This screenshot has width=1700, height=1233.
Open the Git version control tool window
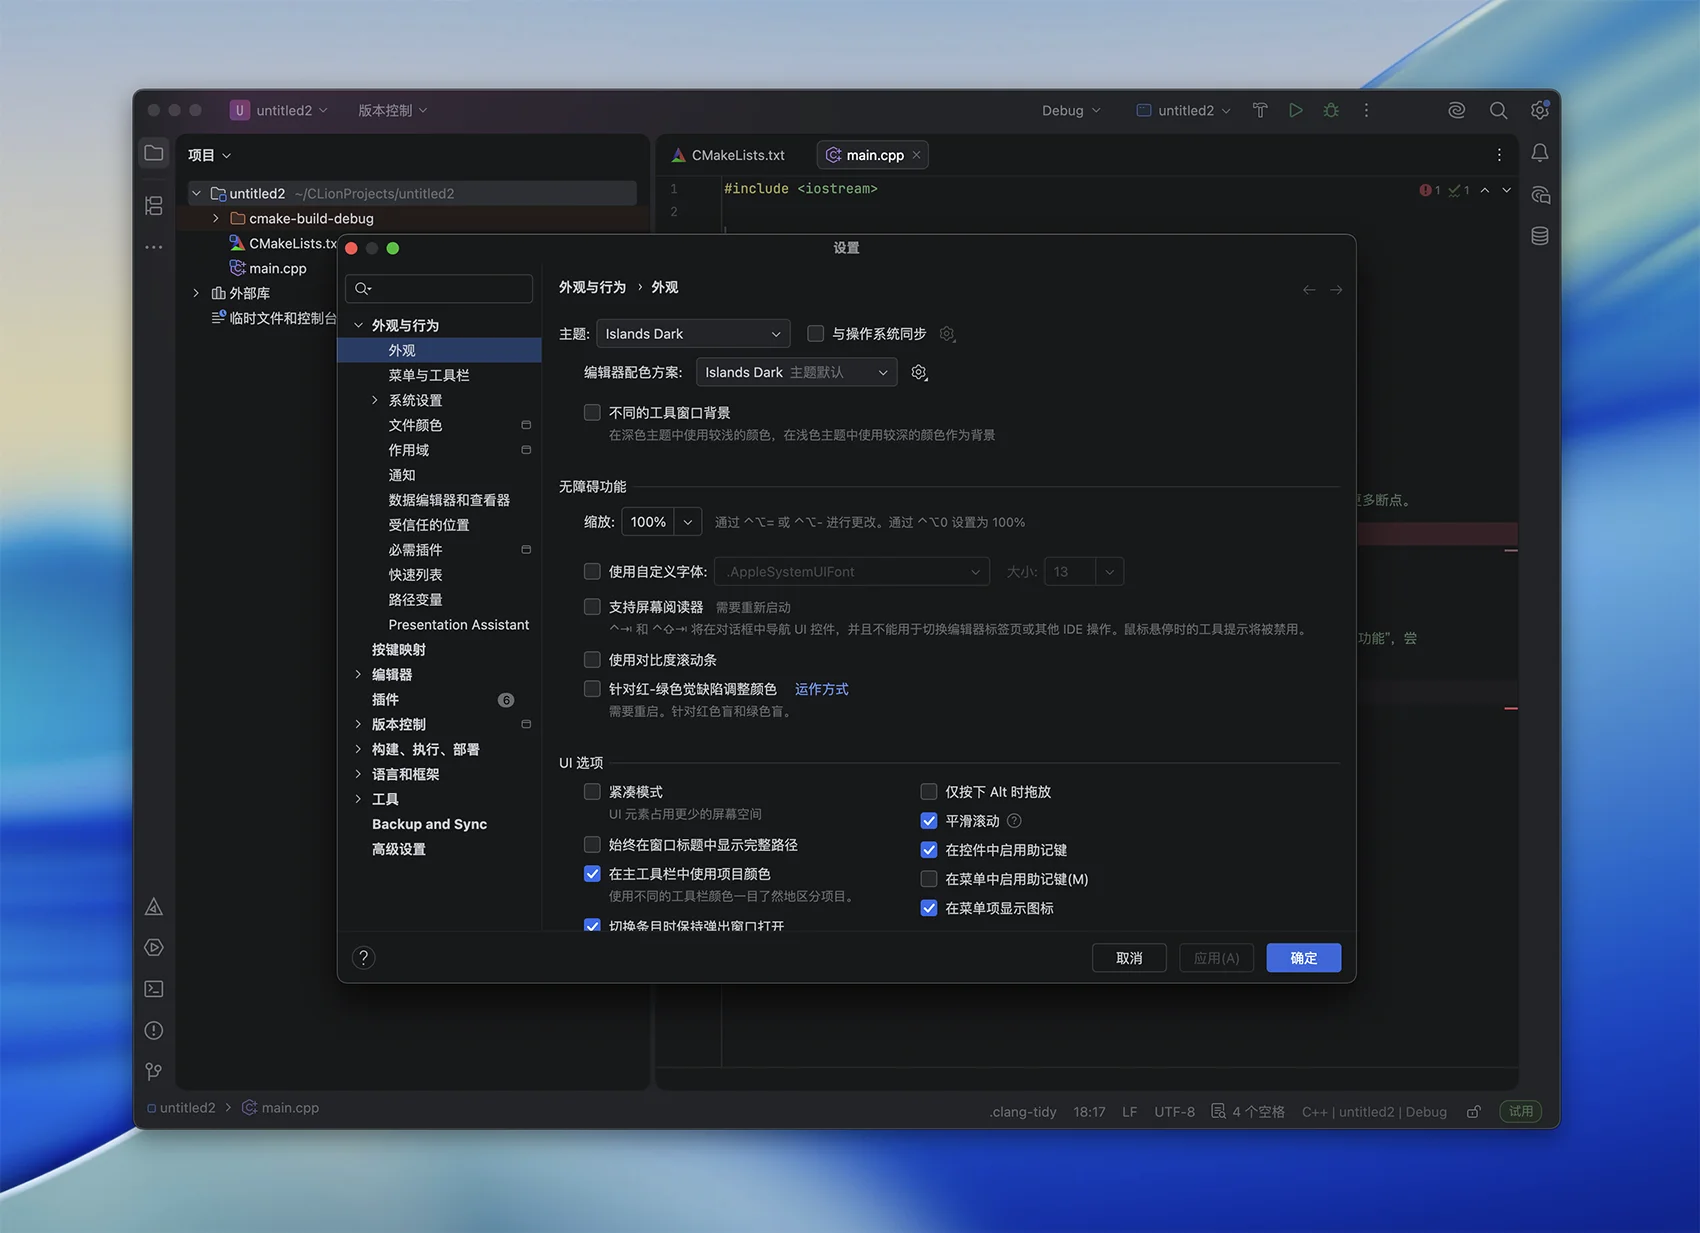pos(154,1072)
